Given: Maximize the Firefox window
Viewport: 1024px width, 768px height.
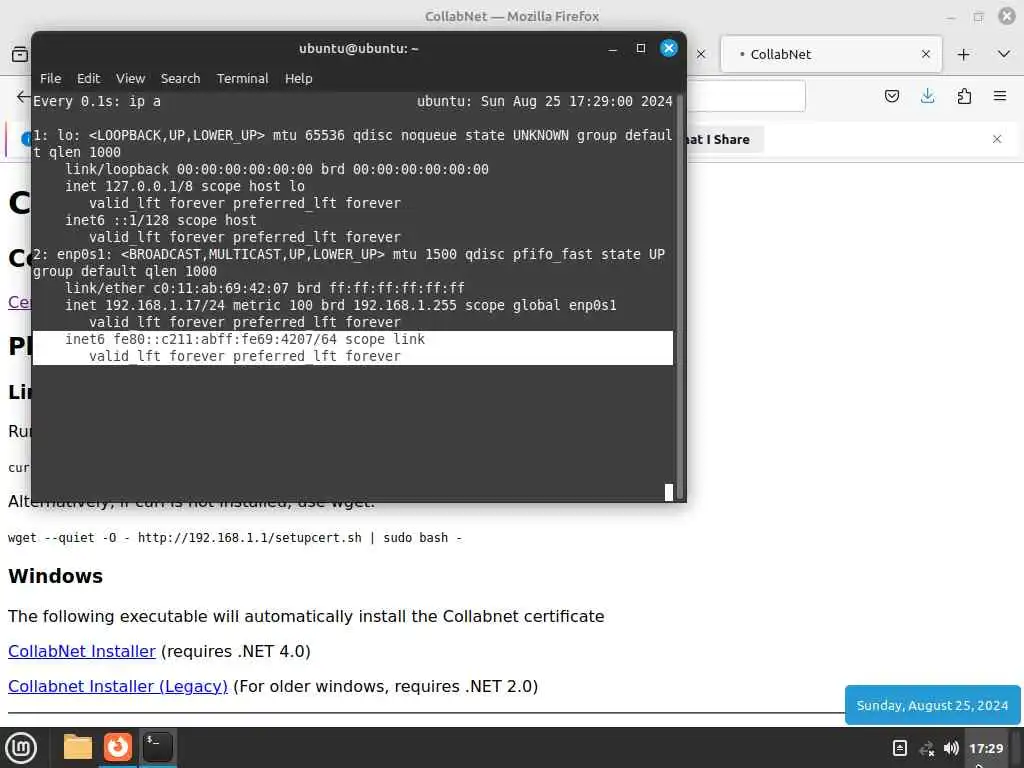Looking at the screenshot, I should 978,16.
